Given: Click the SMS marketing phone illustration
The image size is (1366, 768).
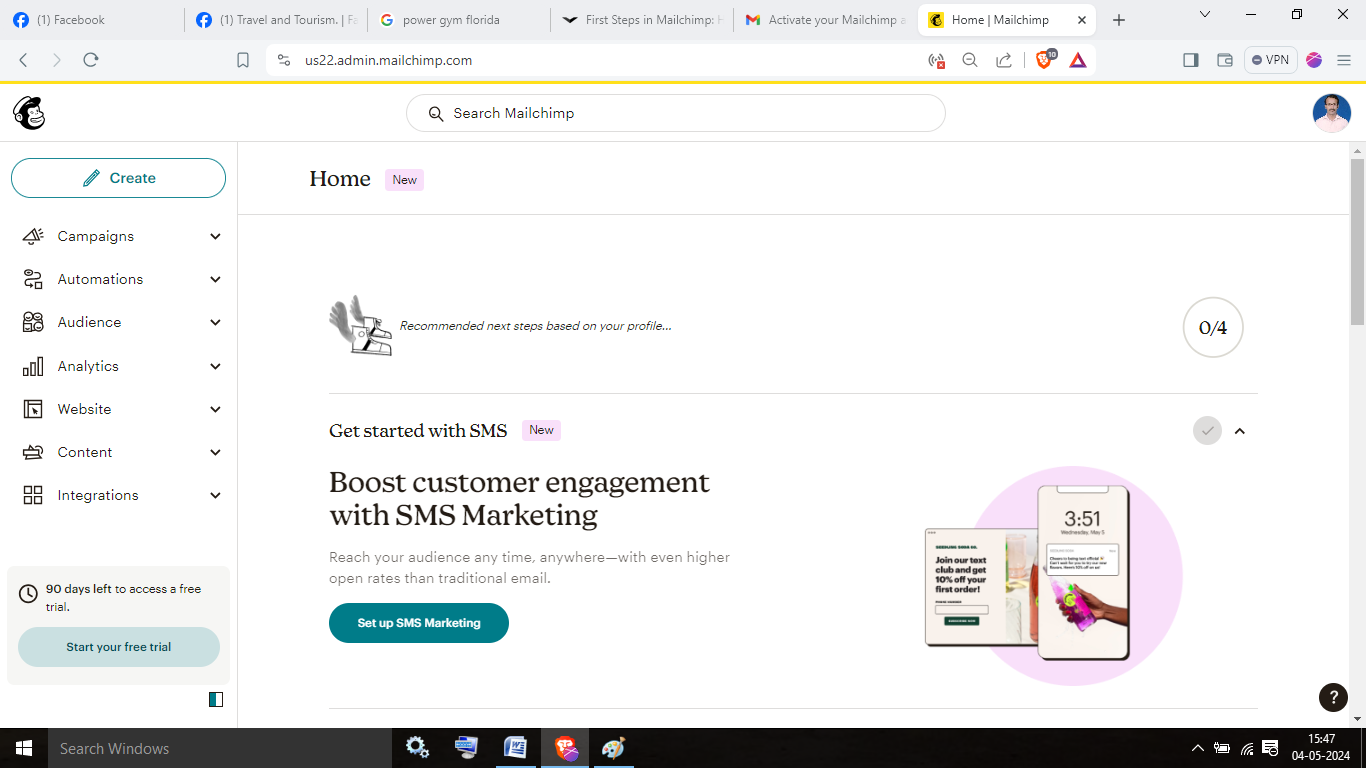Looking at the screenshot, I should pyautogui.click(x=1052, y=575).
